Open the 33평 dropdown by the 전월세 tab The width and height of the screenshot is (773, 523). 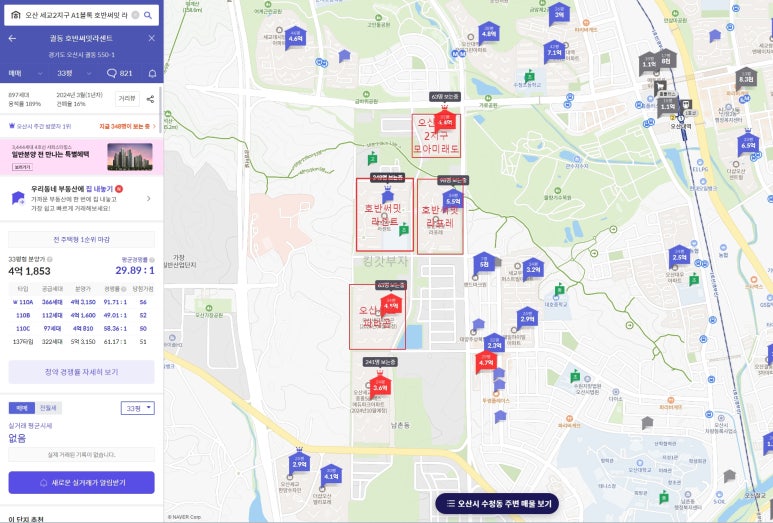[x=138, y=408]
